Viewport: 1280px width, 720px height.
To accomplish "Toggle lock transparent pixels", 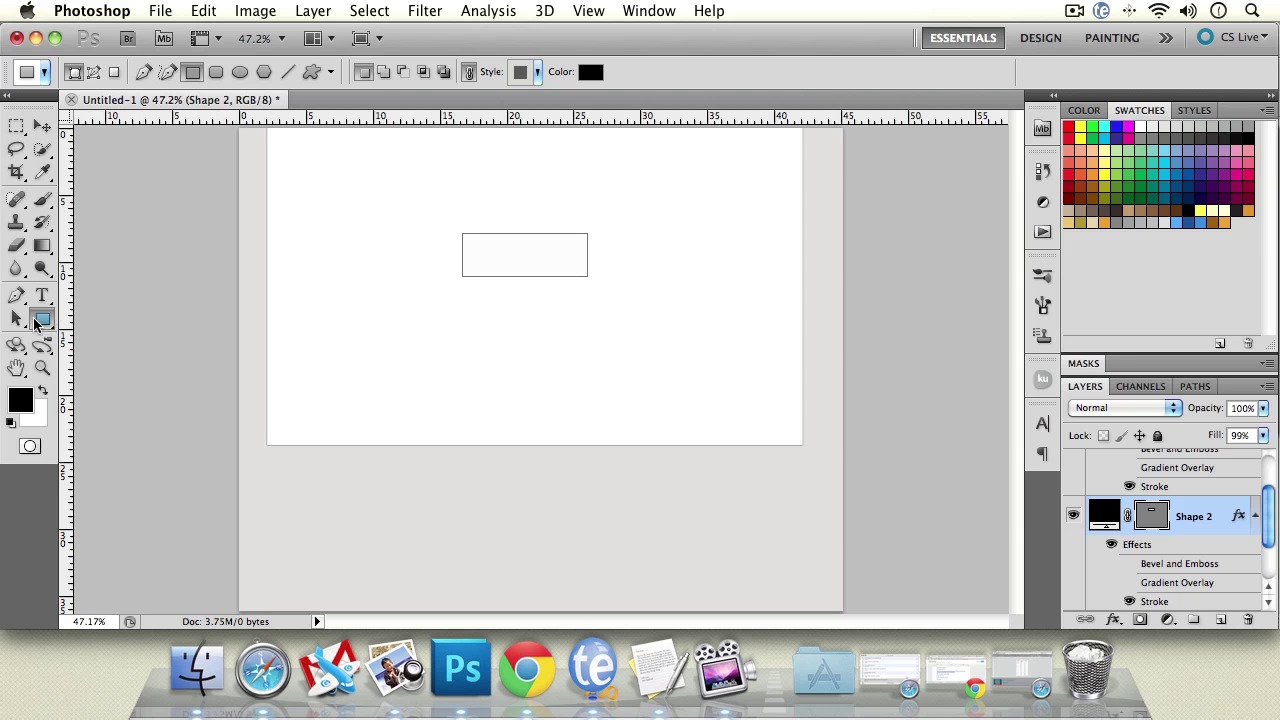I will coord(1103,436).
